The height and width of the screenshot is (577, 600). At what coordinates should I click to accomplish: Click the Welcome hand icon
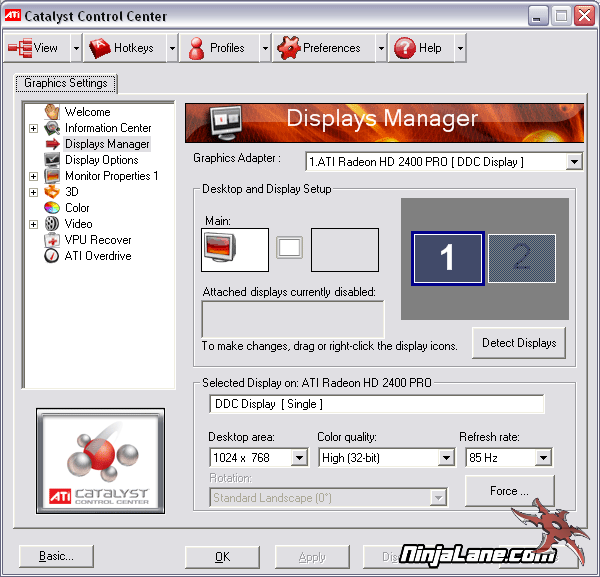(x=52, y=112)
